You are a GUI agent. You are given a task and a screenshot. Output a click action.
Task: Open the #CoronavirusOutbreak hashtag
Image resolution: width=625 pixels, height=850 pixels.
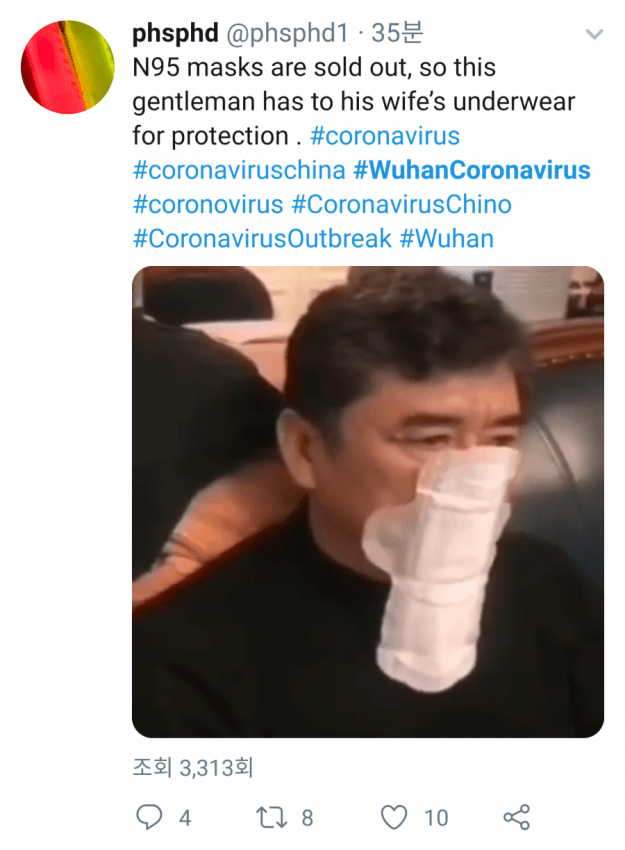[262, 239]
